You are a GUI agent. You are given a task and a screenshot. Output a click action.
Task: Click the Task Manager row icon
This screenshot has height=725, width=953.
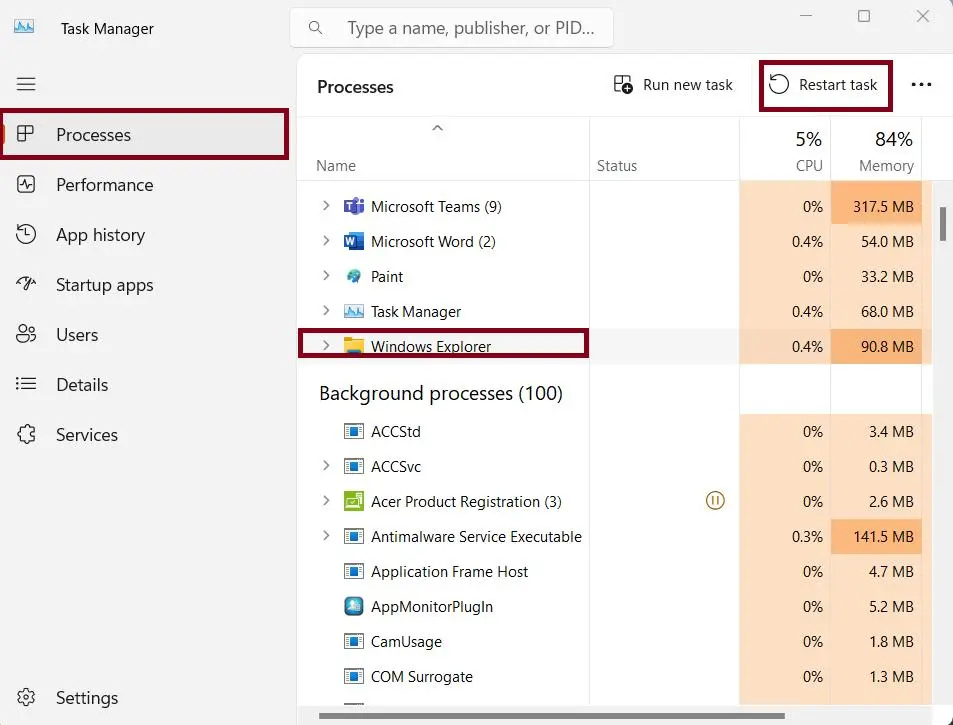(x=353, y=311)
